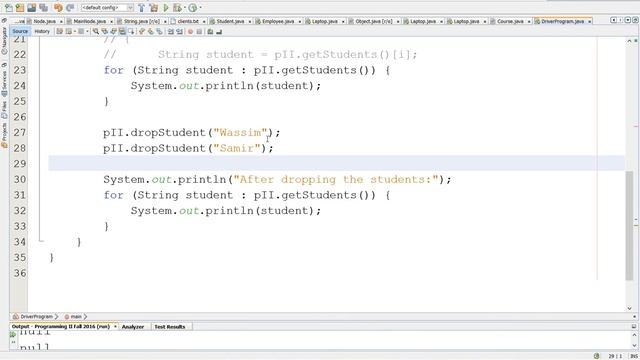
Task: Switch to the MainNode.java tab
Action: (x=89, y=21)
